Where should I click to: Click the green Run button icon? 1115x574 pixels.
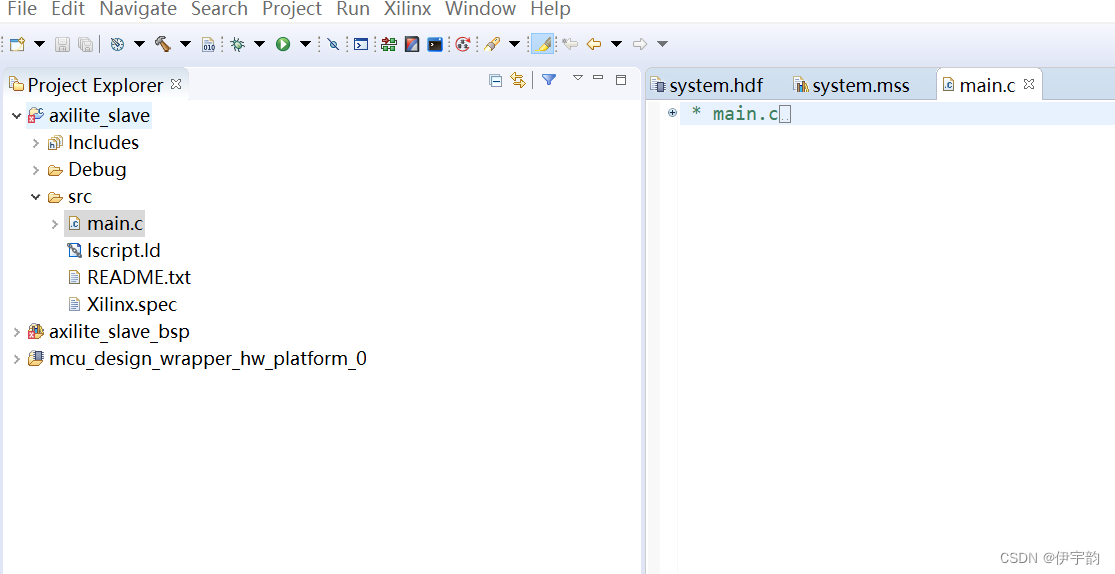click(x=283, y=44)
